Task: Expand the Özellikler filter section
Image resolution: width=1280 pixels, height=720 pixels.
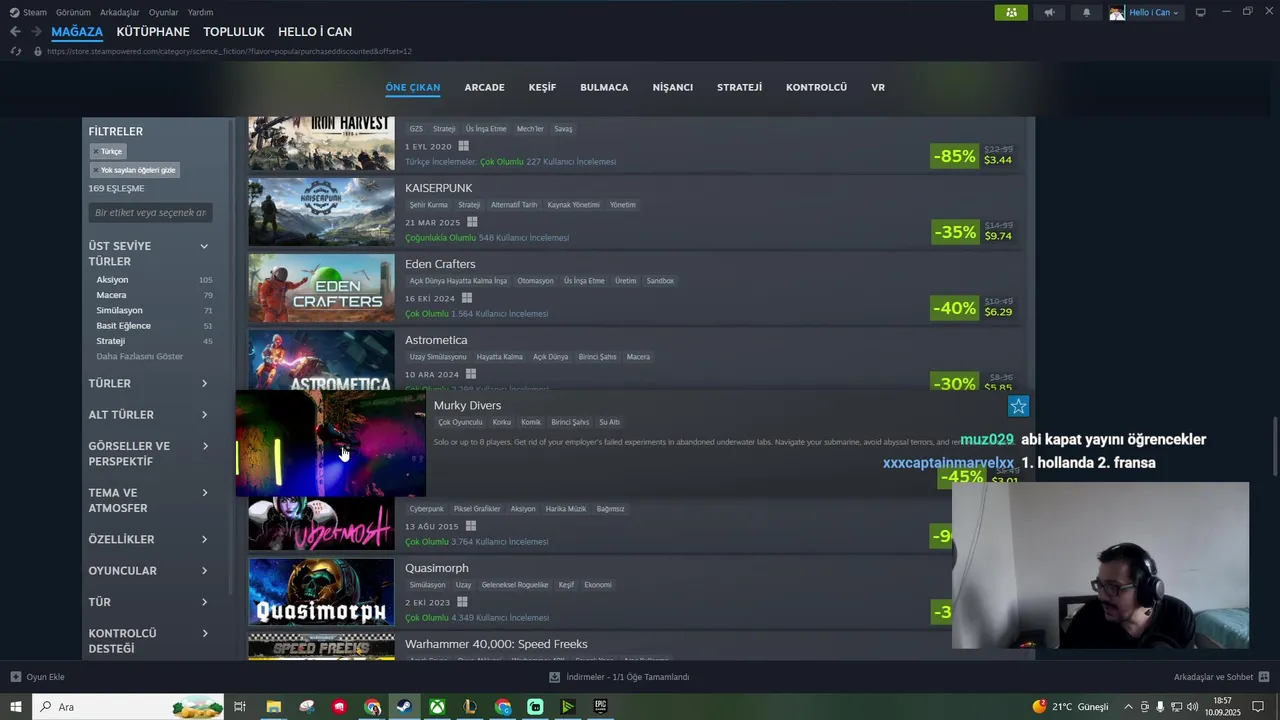Action: [x=204, y=539]
